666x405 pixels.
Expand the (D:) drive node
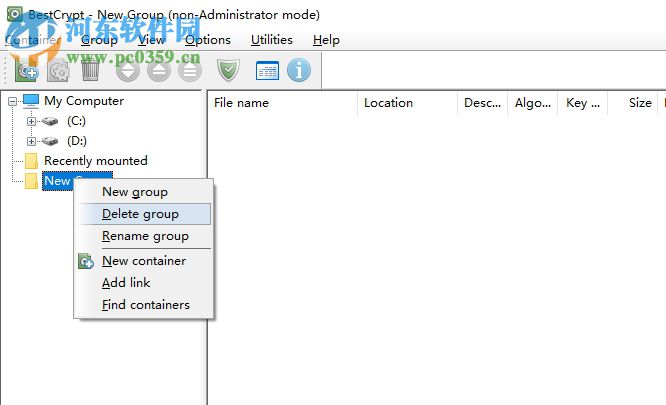(31, 141)
